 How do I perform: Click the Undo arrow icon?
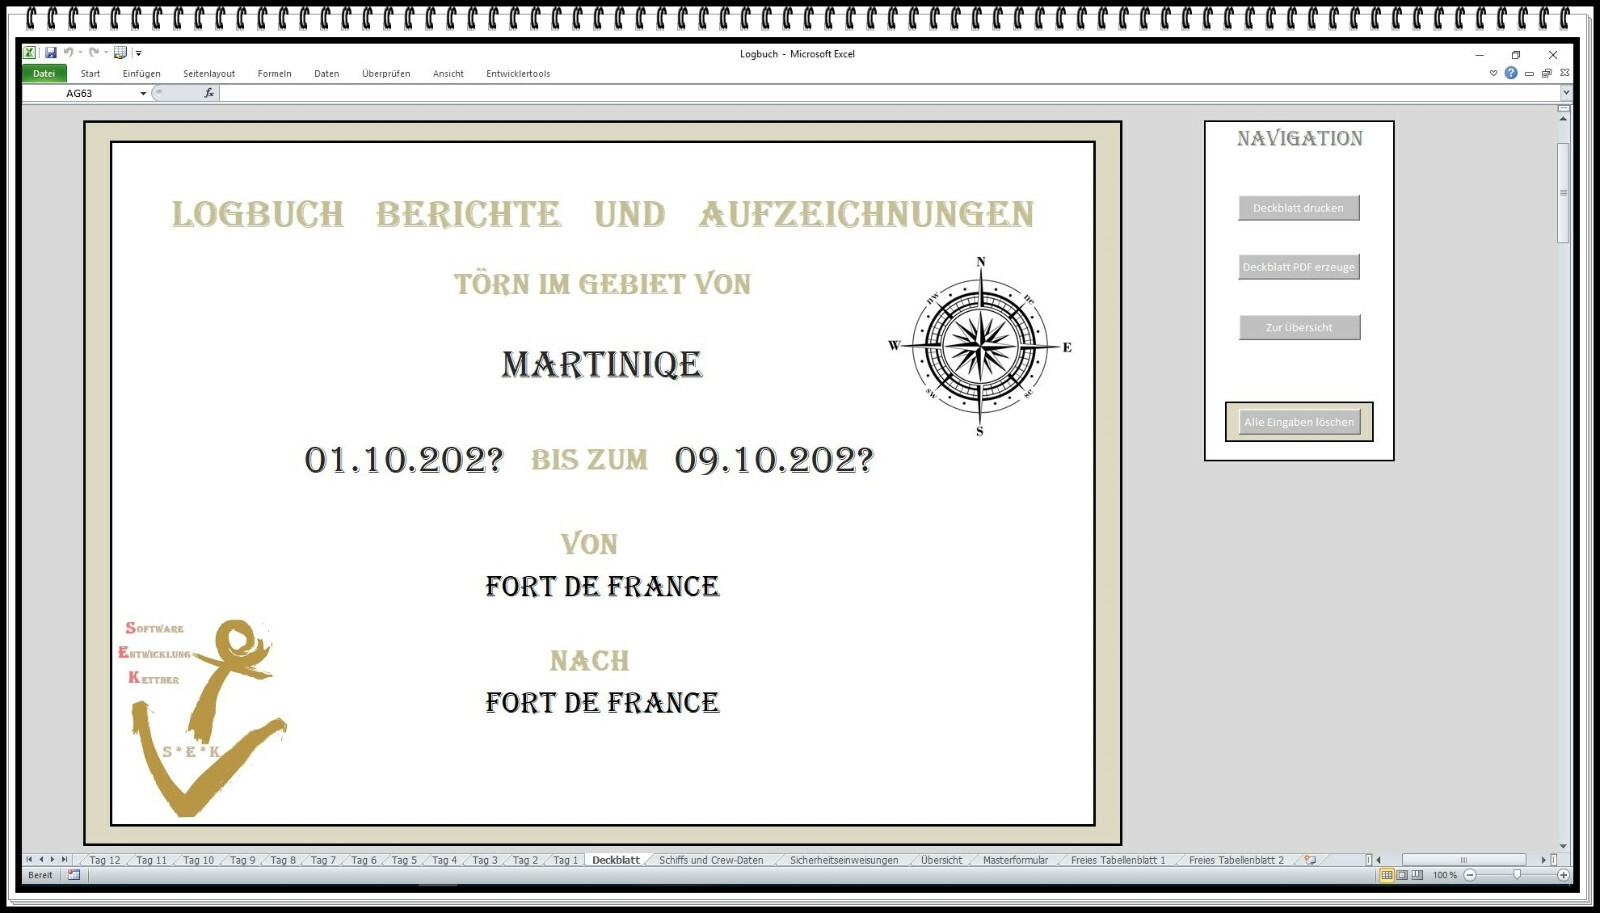(68, 53)
